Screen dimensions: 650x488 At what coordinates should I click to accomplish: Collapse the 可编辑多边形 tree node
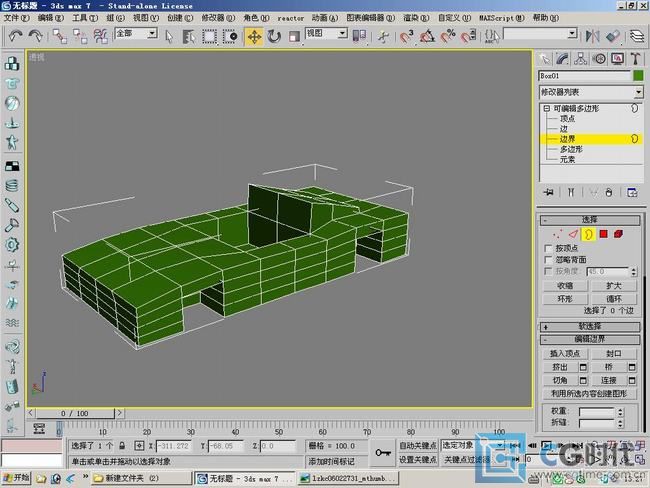[x=546, y=108]
